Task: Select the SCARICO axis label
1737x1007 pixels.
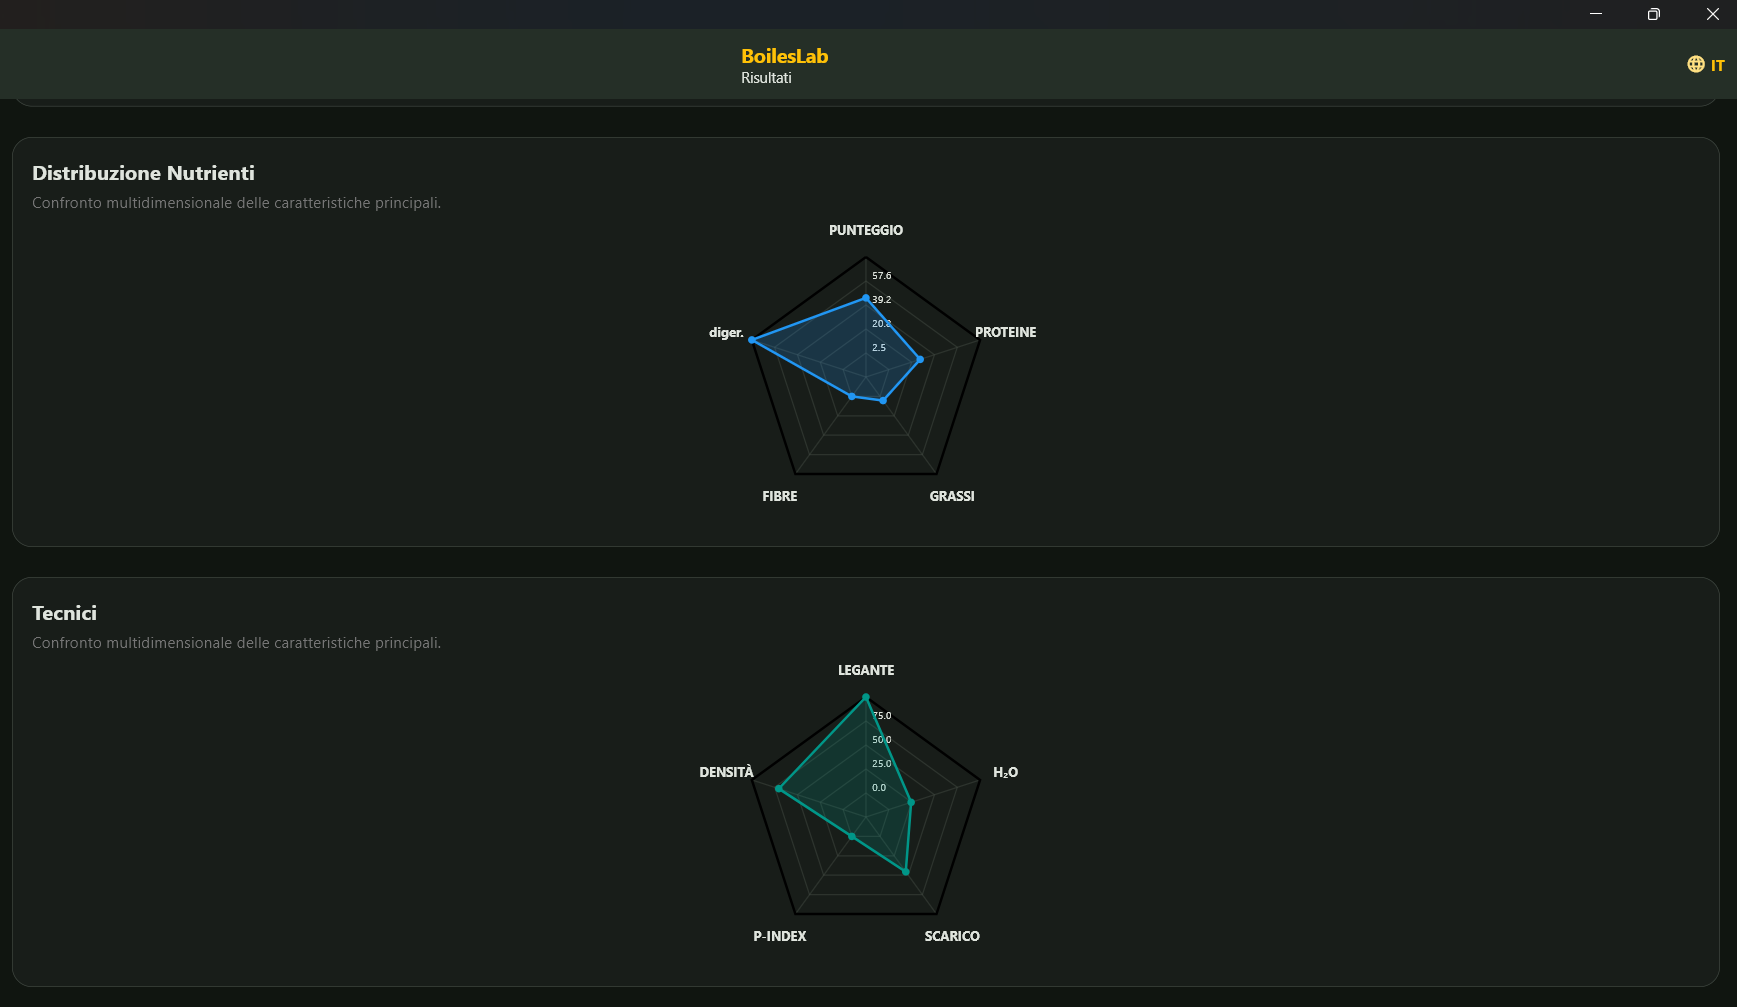Action: pos(952,936)
